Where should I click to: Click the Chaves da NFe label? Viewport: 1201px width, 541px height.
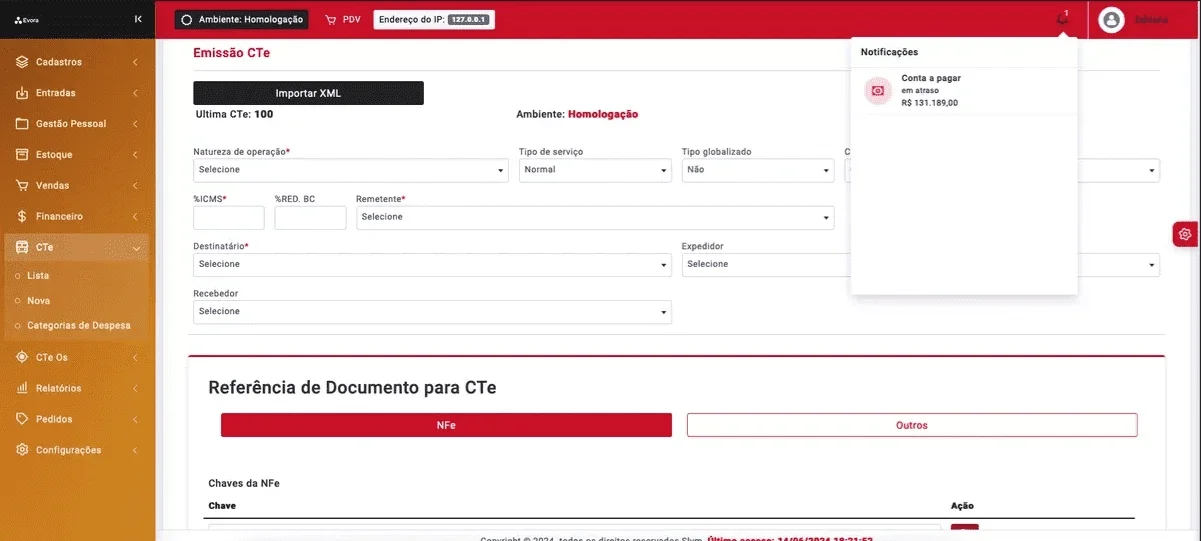click(x=244, y=484)
